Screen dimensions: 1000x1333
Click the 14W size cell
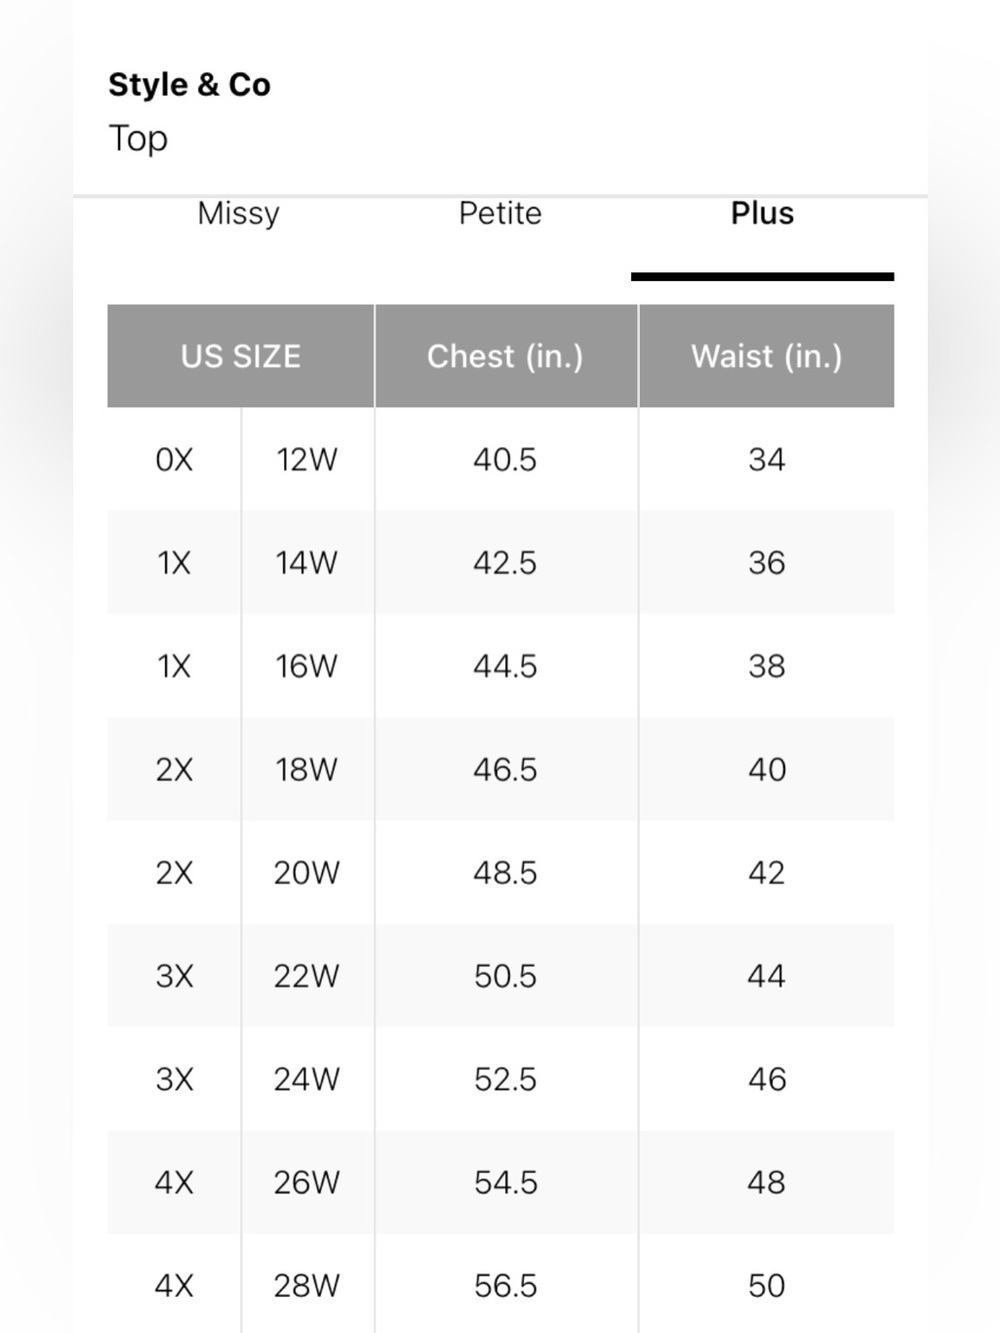click(x=307, y=563)
